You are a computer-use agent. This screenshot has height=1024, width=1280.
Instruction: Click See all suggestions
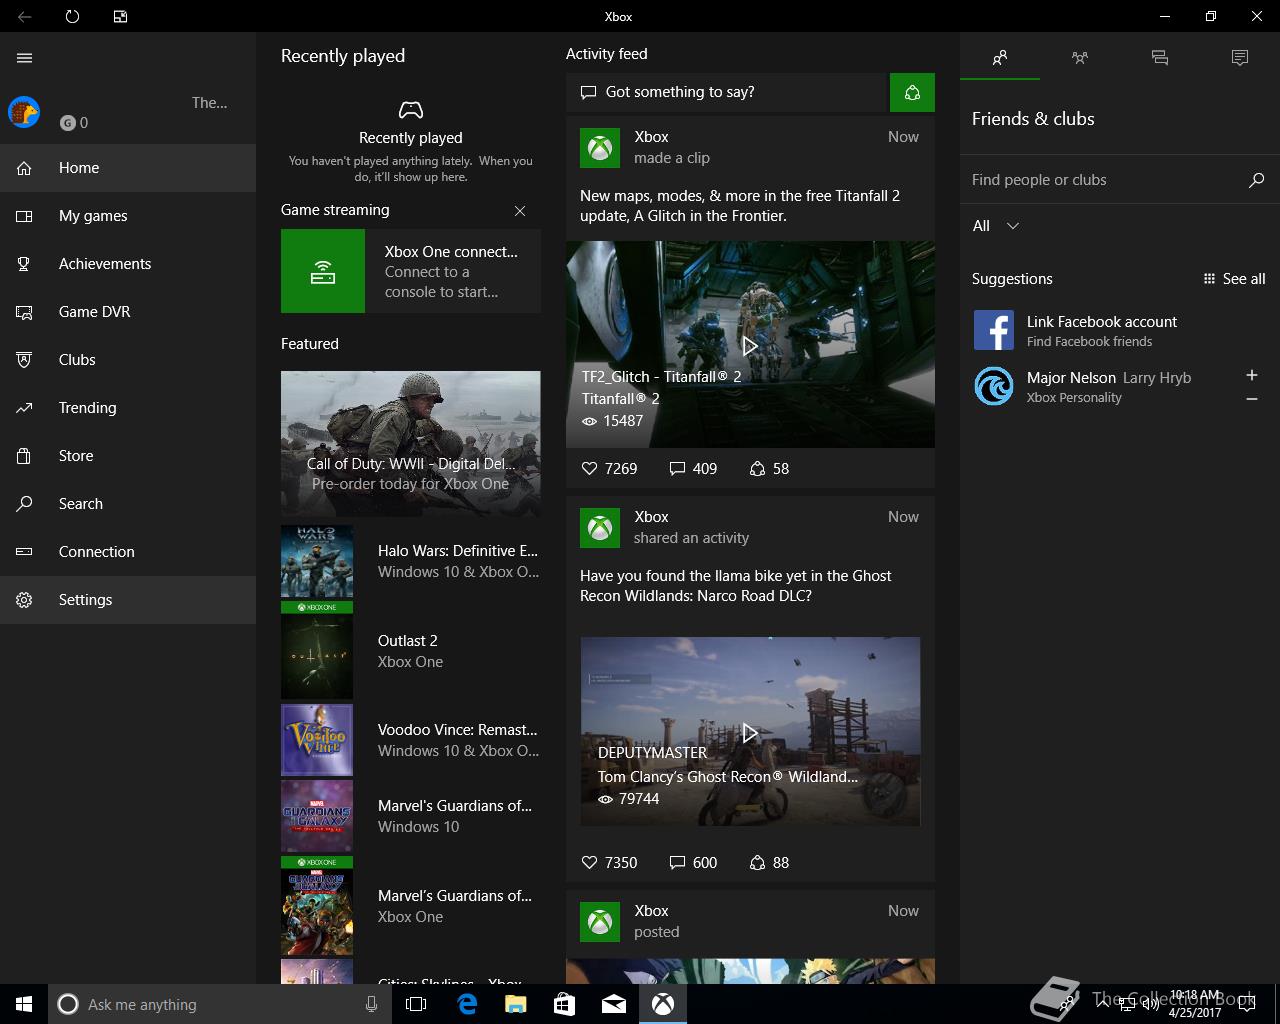pos(1235,279)
